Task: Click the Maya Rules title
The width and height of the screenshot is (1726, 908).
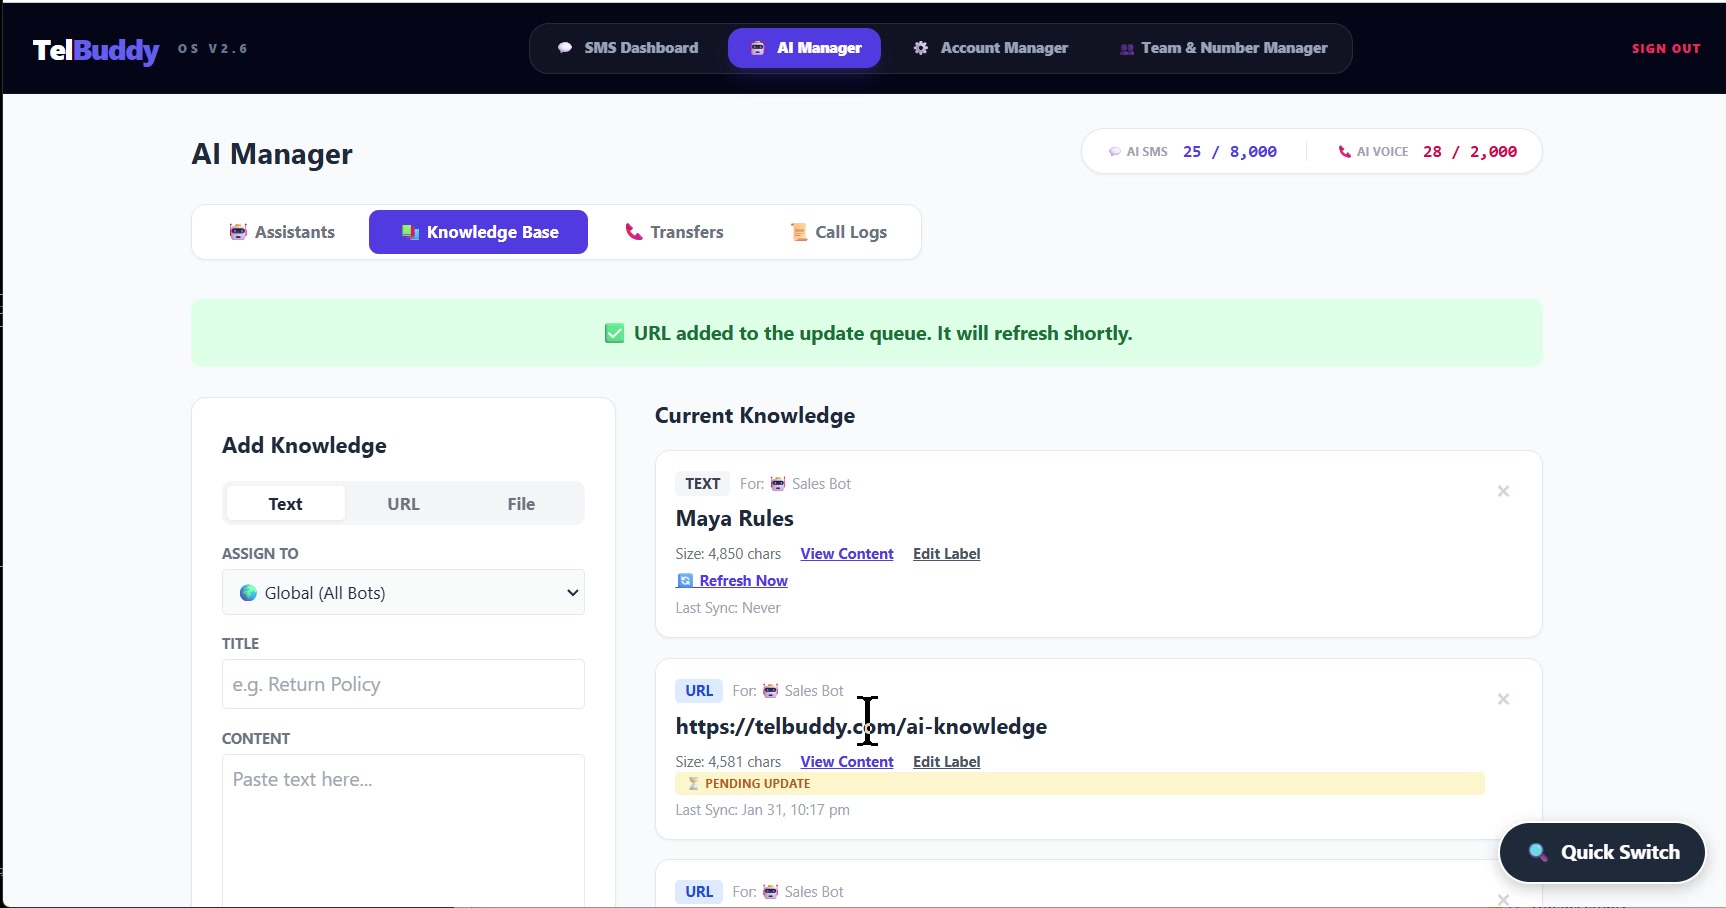Action: click(x=734, y=519)
